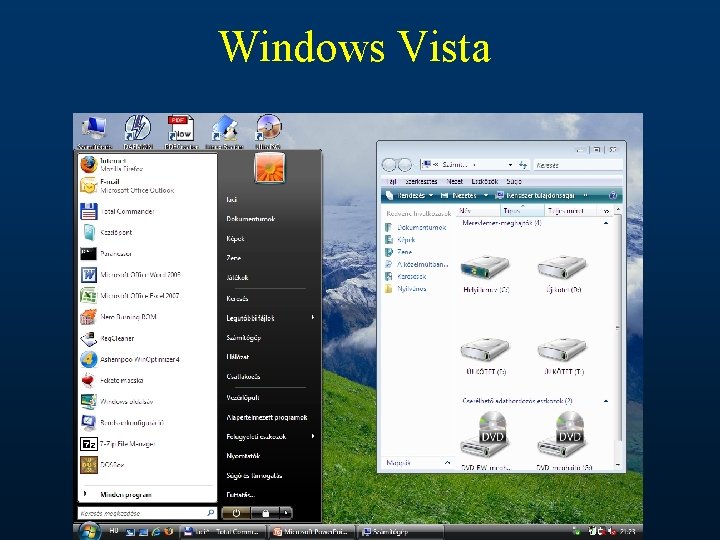Click the refresh arrows beside address bar

point(523,164)
